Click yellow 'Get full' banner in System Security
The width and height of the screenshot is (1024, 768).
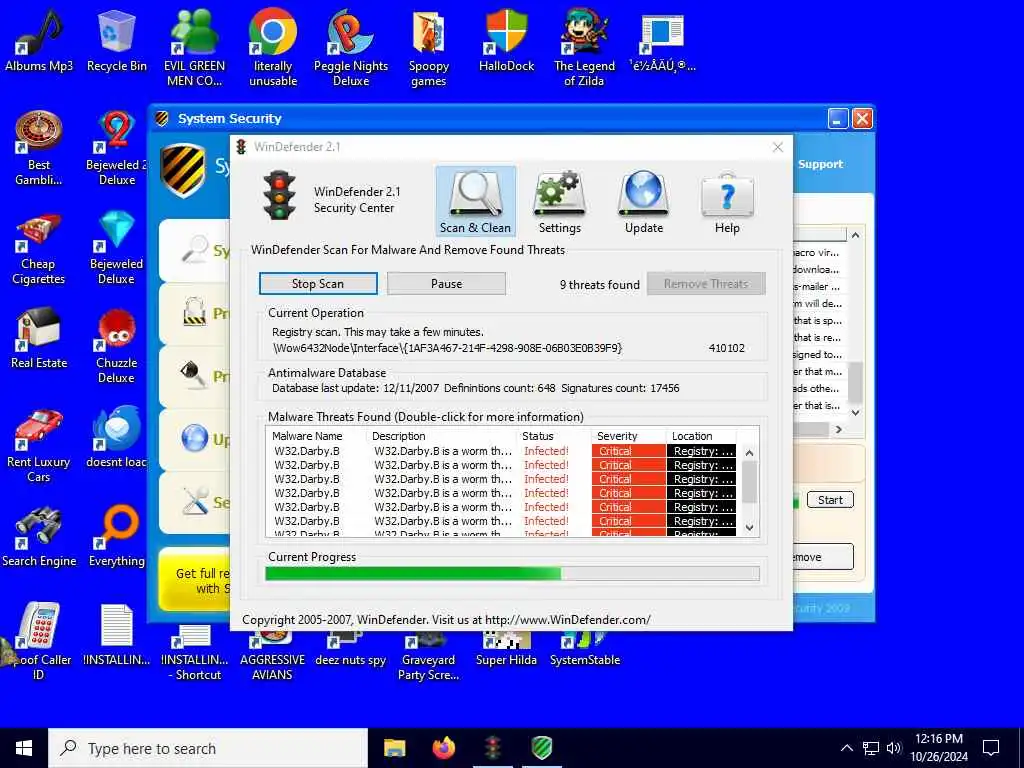(195, 580)
